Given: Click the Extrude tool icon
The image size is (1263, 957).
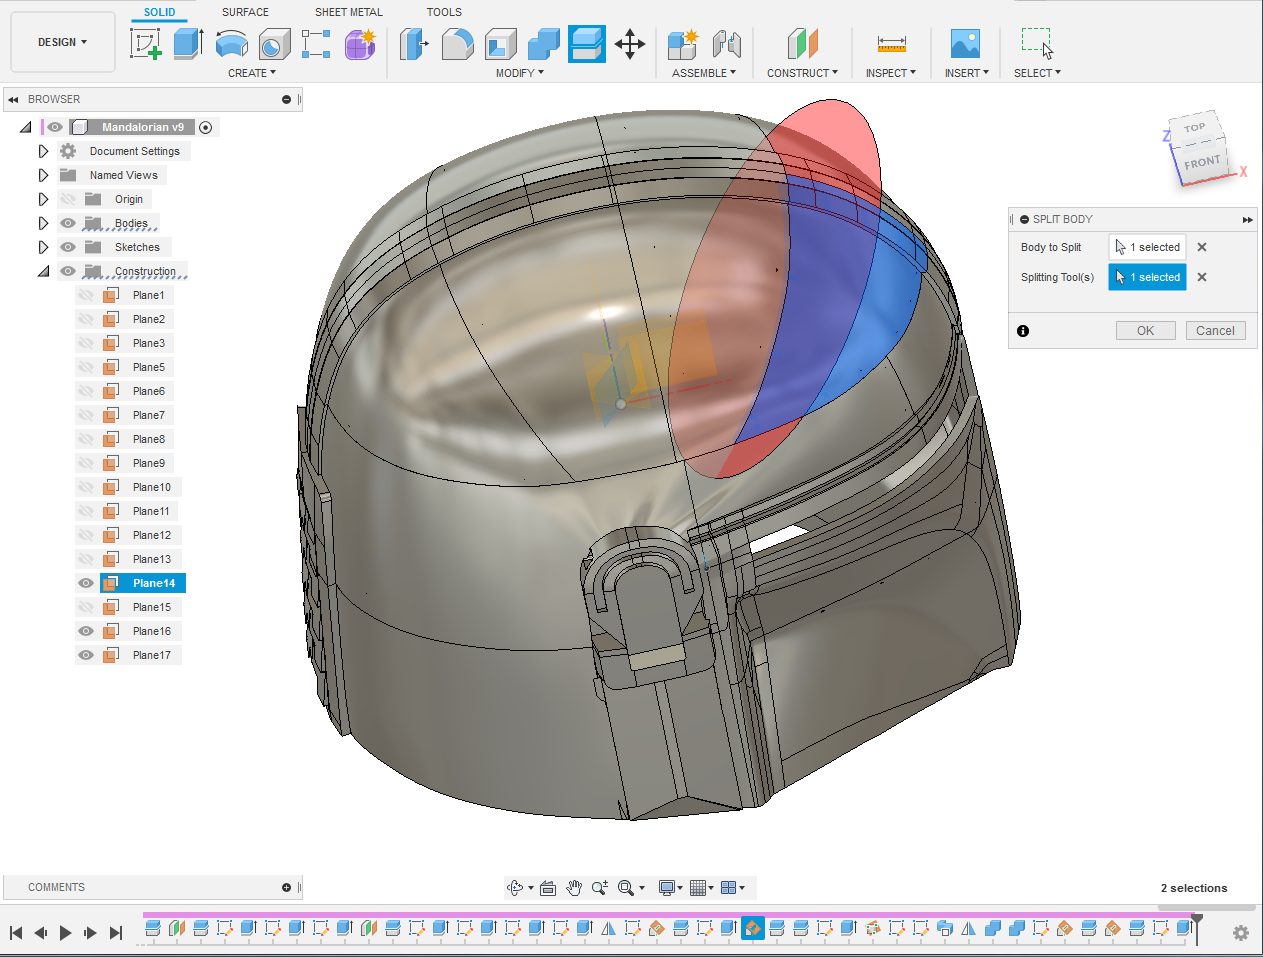Looking at the screenshot, I should [188, 44].
